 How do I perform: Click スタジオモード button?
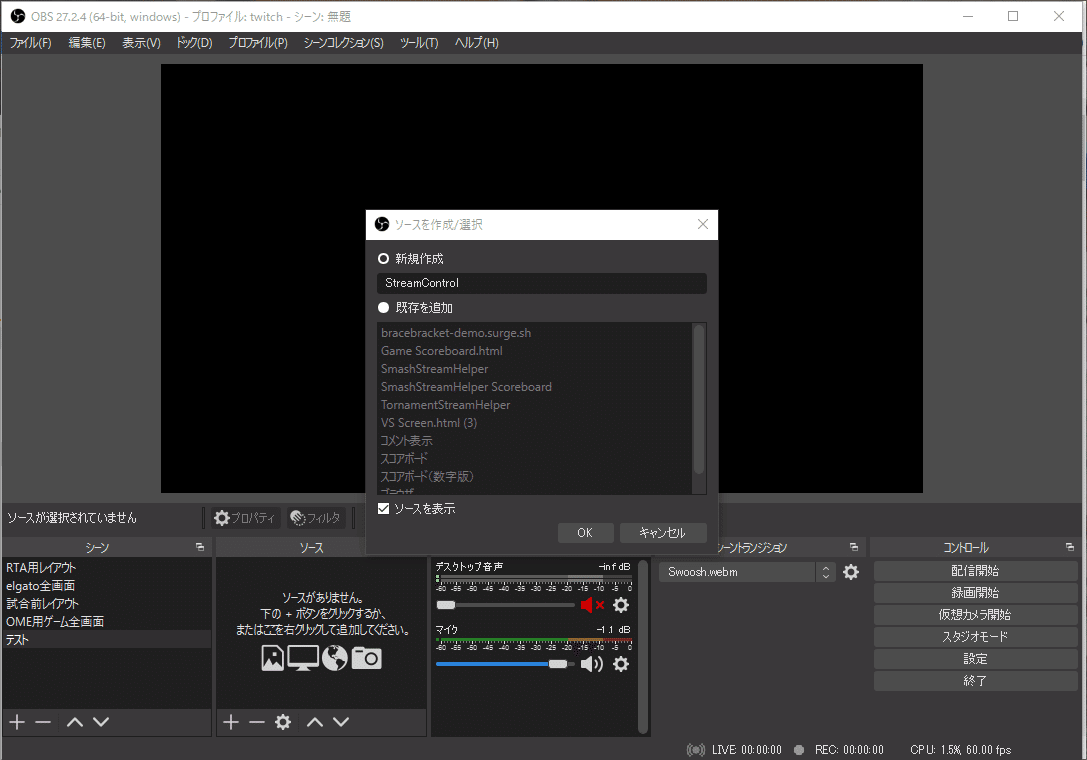[975, 637]
